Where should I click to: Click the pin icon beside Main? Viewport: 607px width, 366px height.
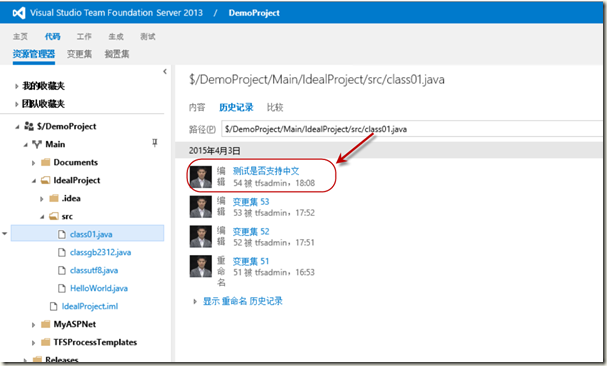tap(155, 143)
